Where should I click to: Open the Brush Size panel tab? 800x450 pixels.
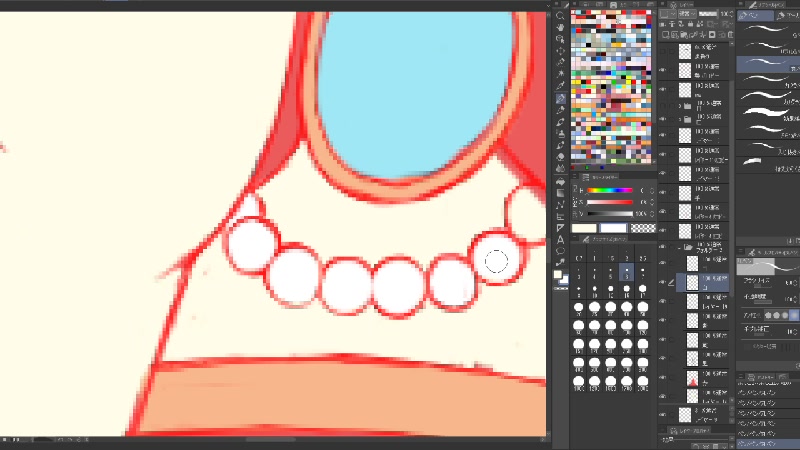(x=602, y=240)
